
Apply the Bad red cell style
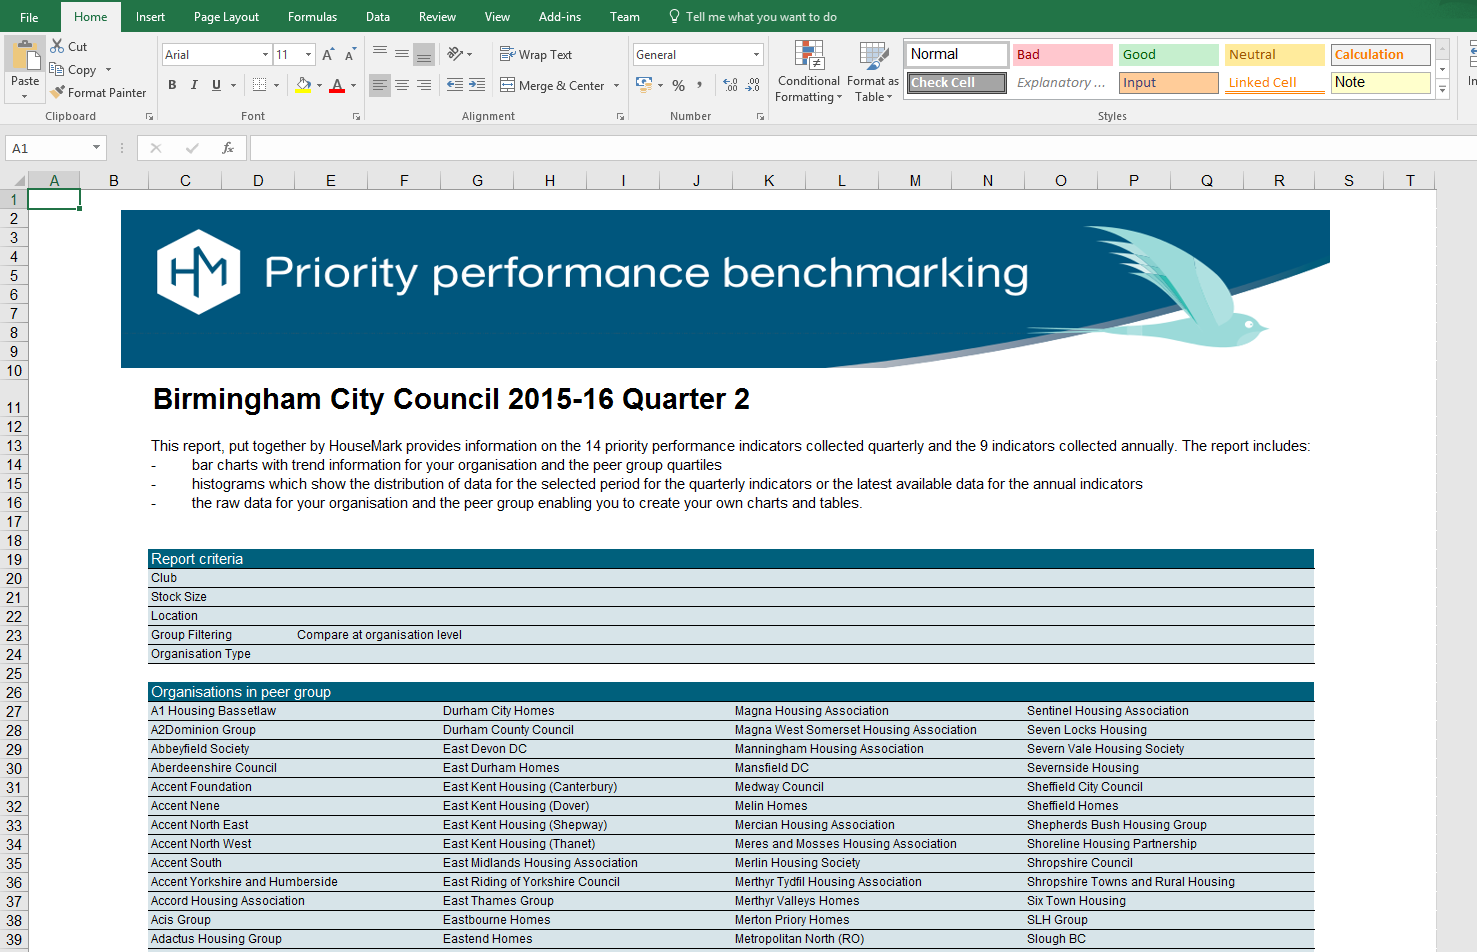tap(1063, 55)
